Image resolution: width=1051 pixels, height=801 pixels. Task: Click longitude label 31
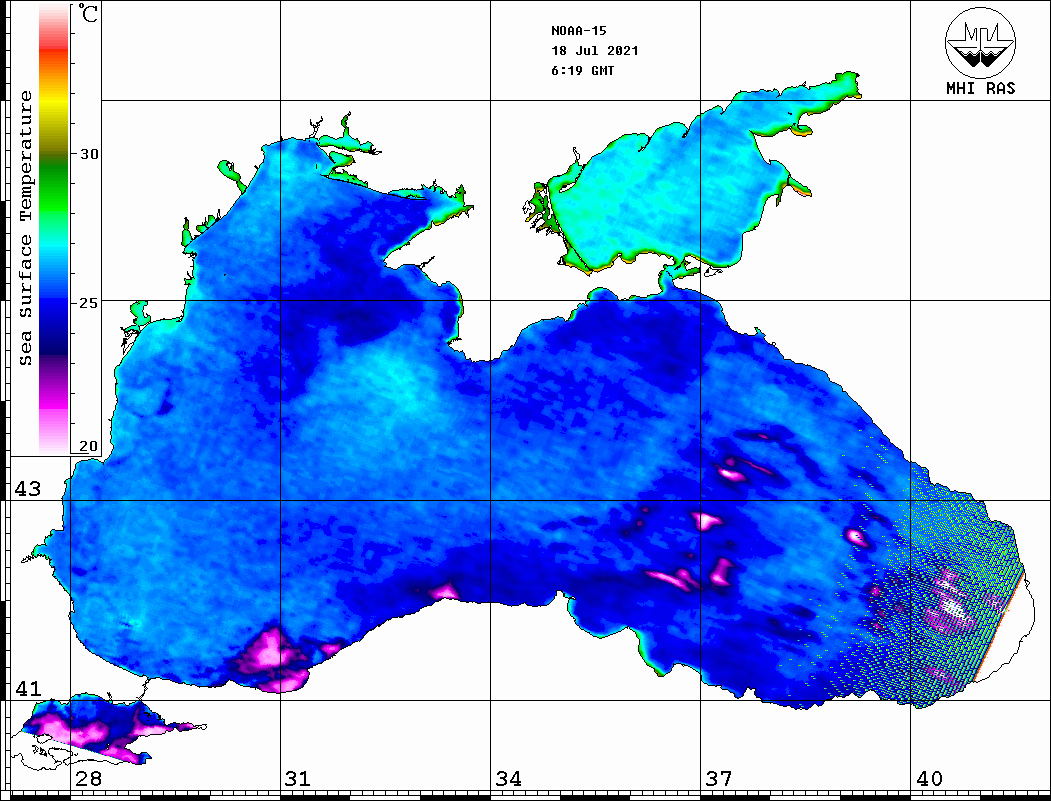pyautogui.click(x=298, y=779)
